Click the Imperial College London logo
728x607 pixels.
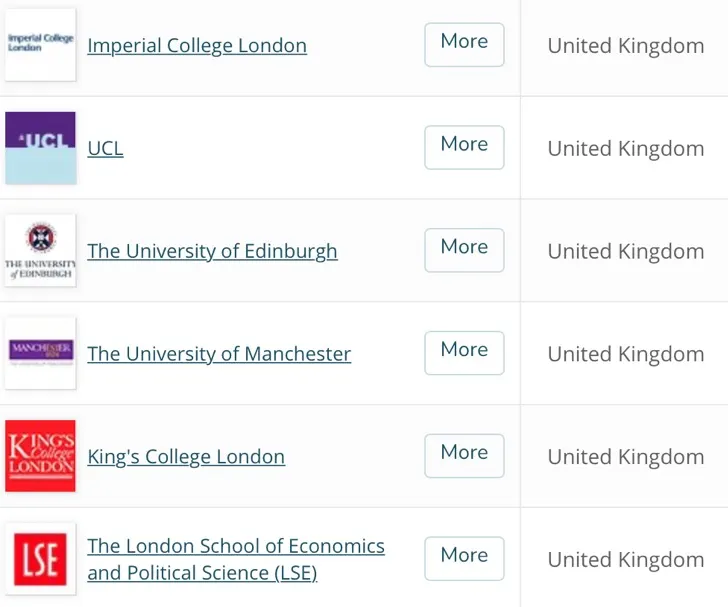click(40, 45)
